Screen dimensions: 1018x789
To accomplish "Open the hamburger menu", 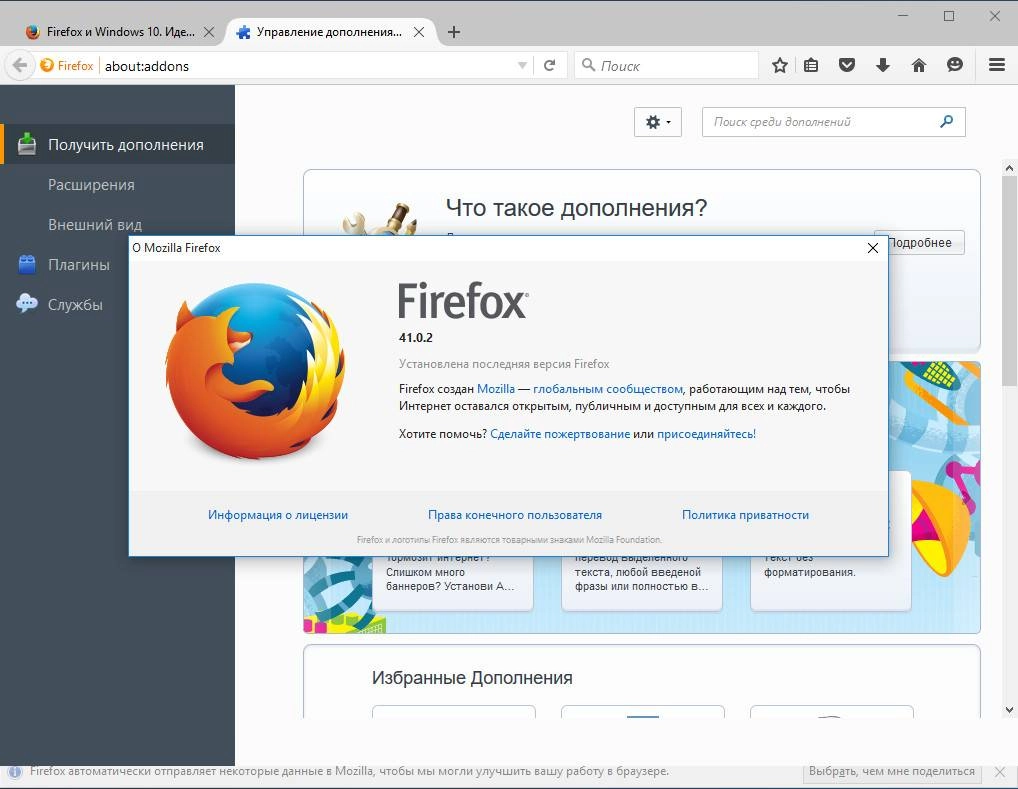I will [997, 65].
